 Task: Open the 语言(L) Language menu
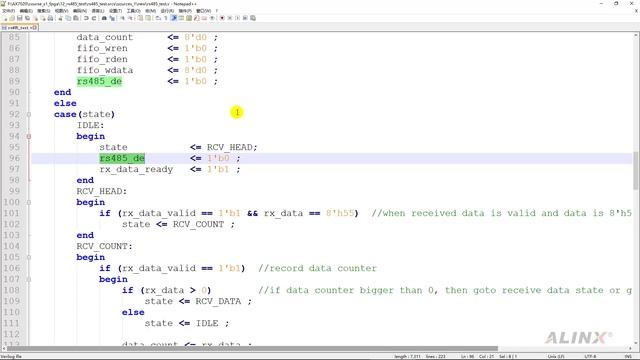pyautogui.click(x=98, y=11)
